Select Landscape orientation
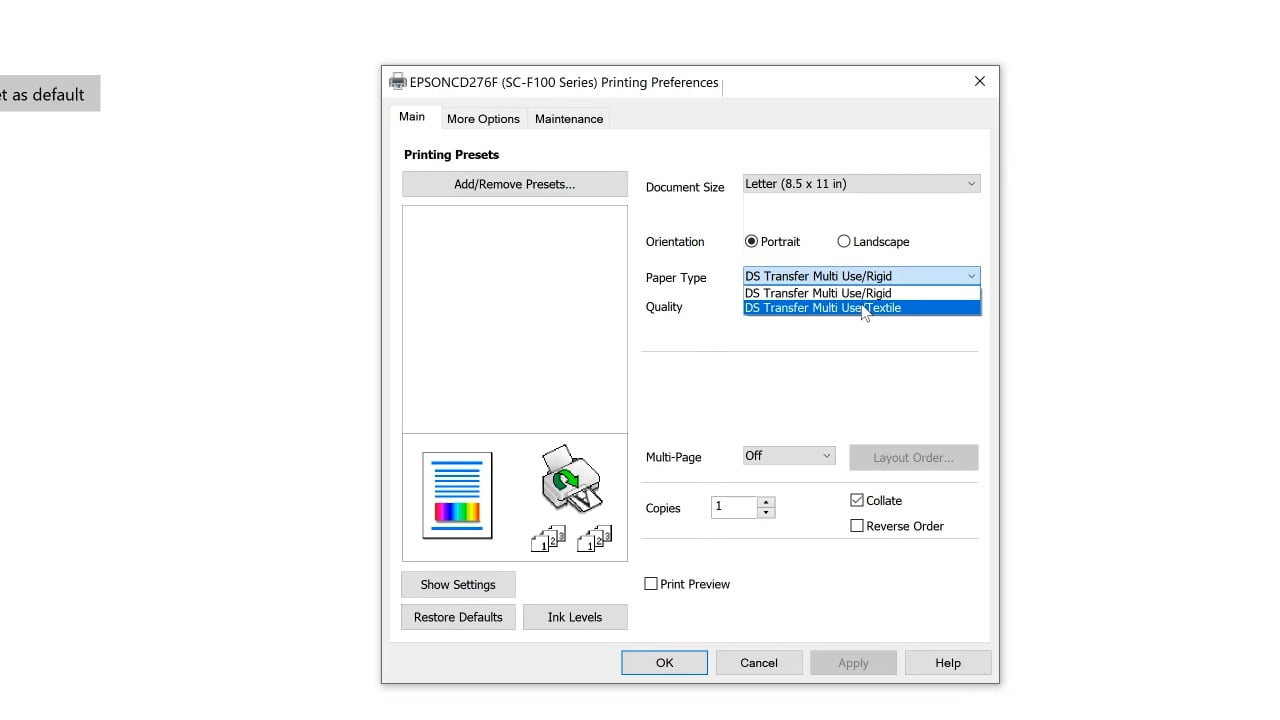 tap(844, 241)
